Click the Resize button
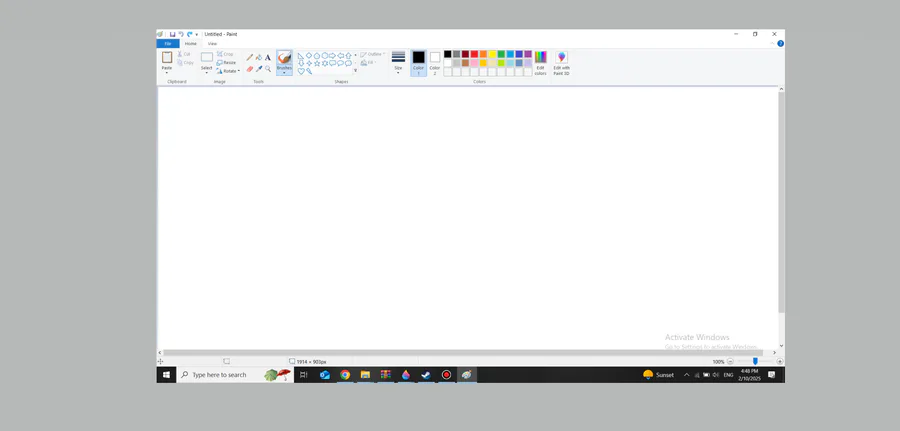This screenshot has width=900, height=431. [x=226, y=63]
